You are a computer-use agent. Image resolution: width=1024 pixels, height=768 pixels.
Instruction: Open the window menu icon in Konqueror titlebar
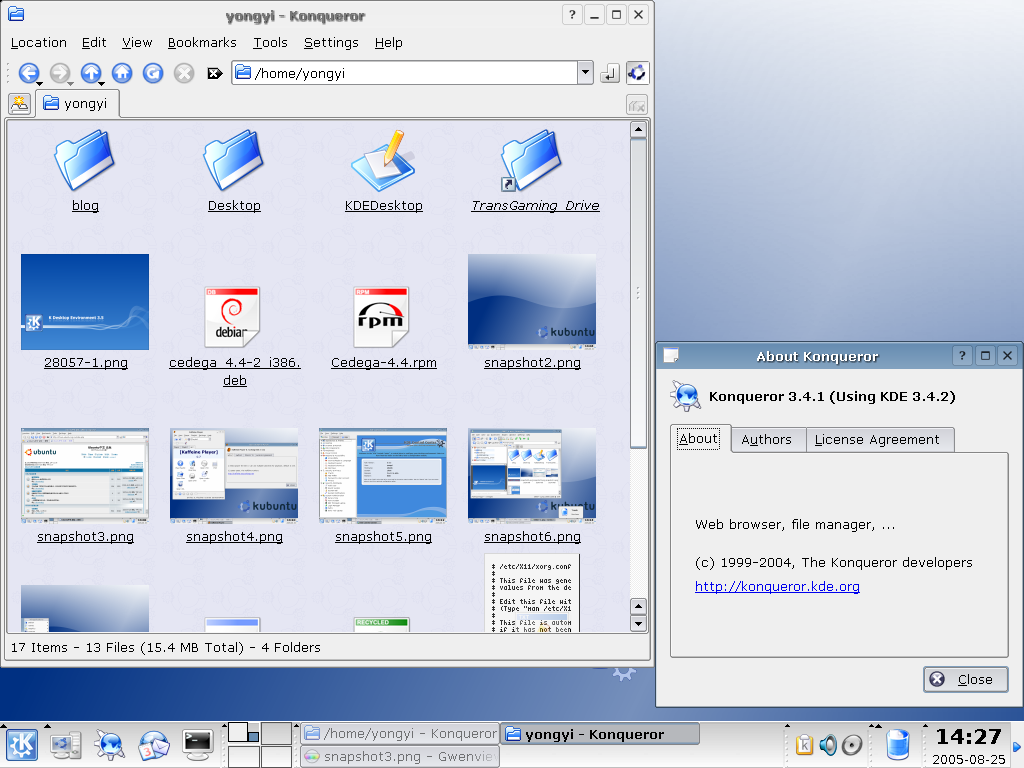[16, 14]
